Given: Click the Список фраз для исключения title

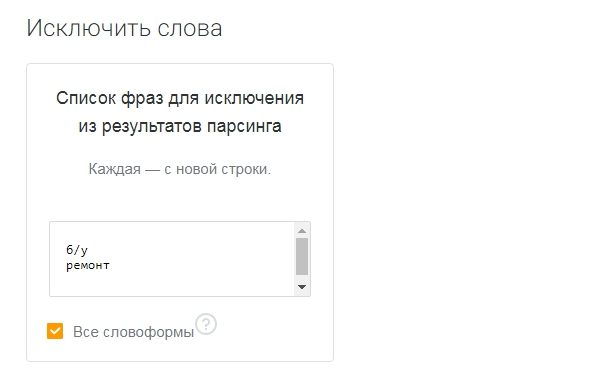Looking at the screenshot, I should click(x=180, y=98).
